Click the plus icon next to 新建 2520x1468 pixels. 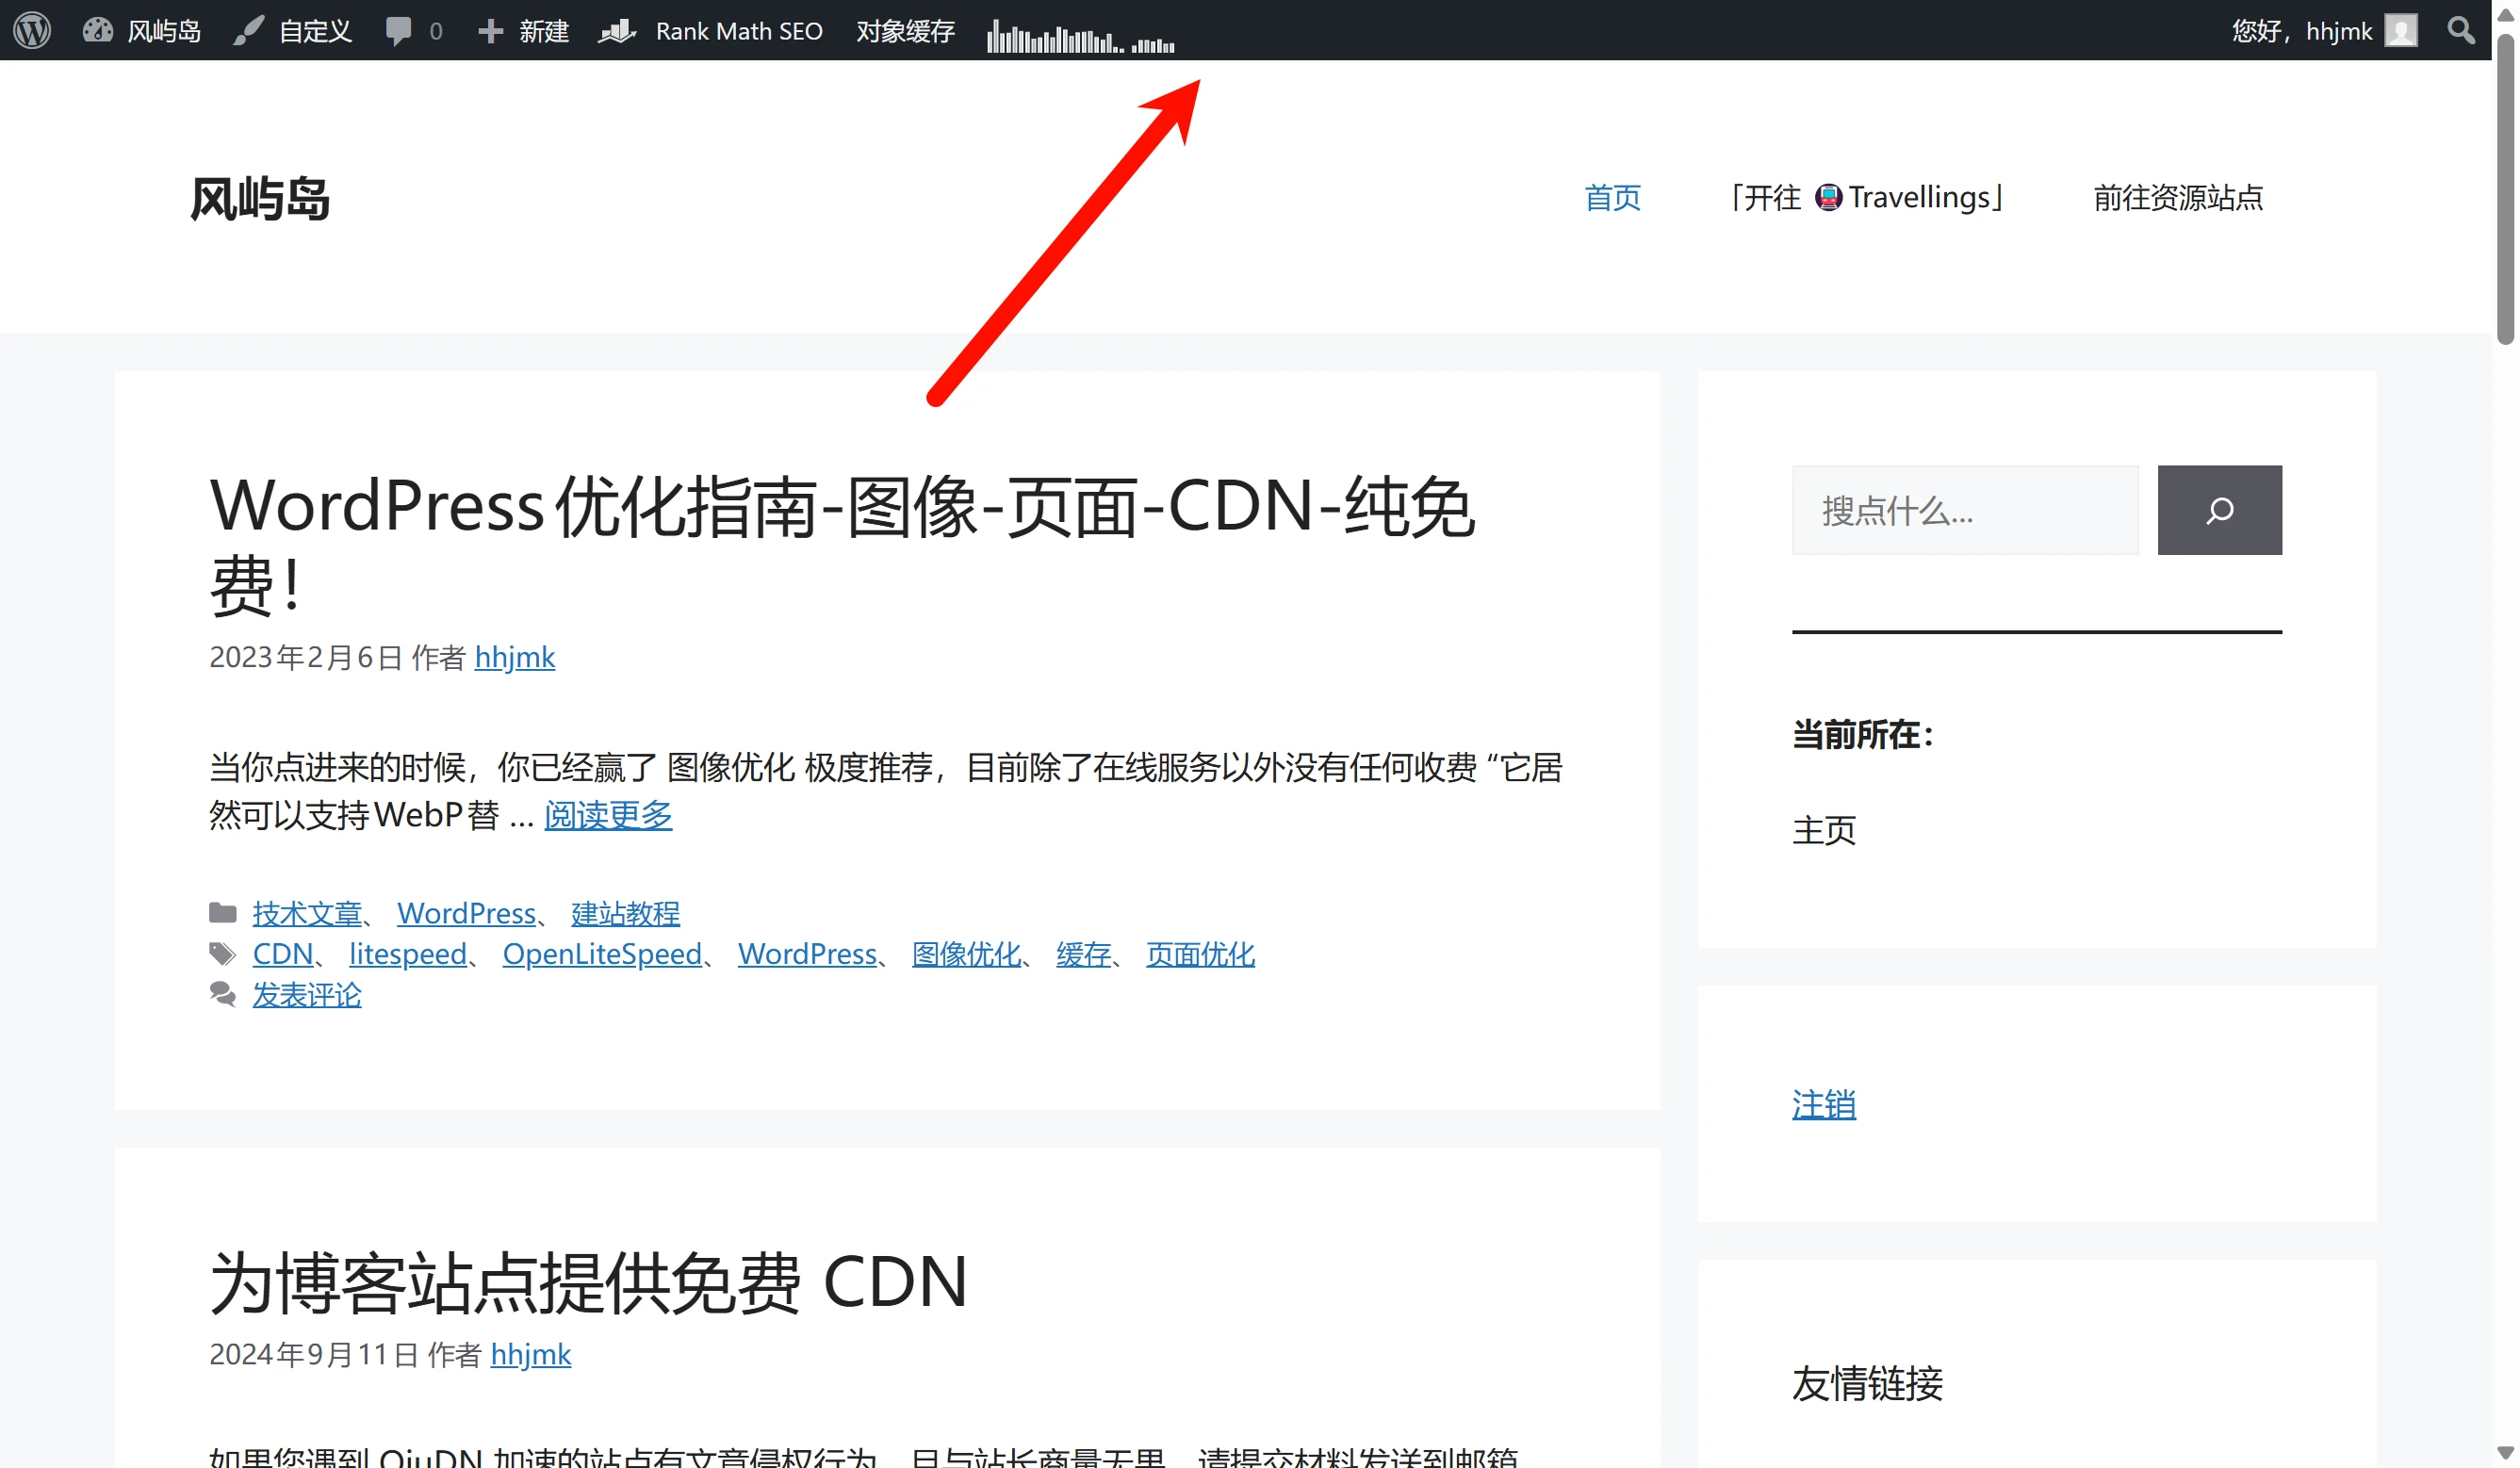pos(489,30)
